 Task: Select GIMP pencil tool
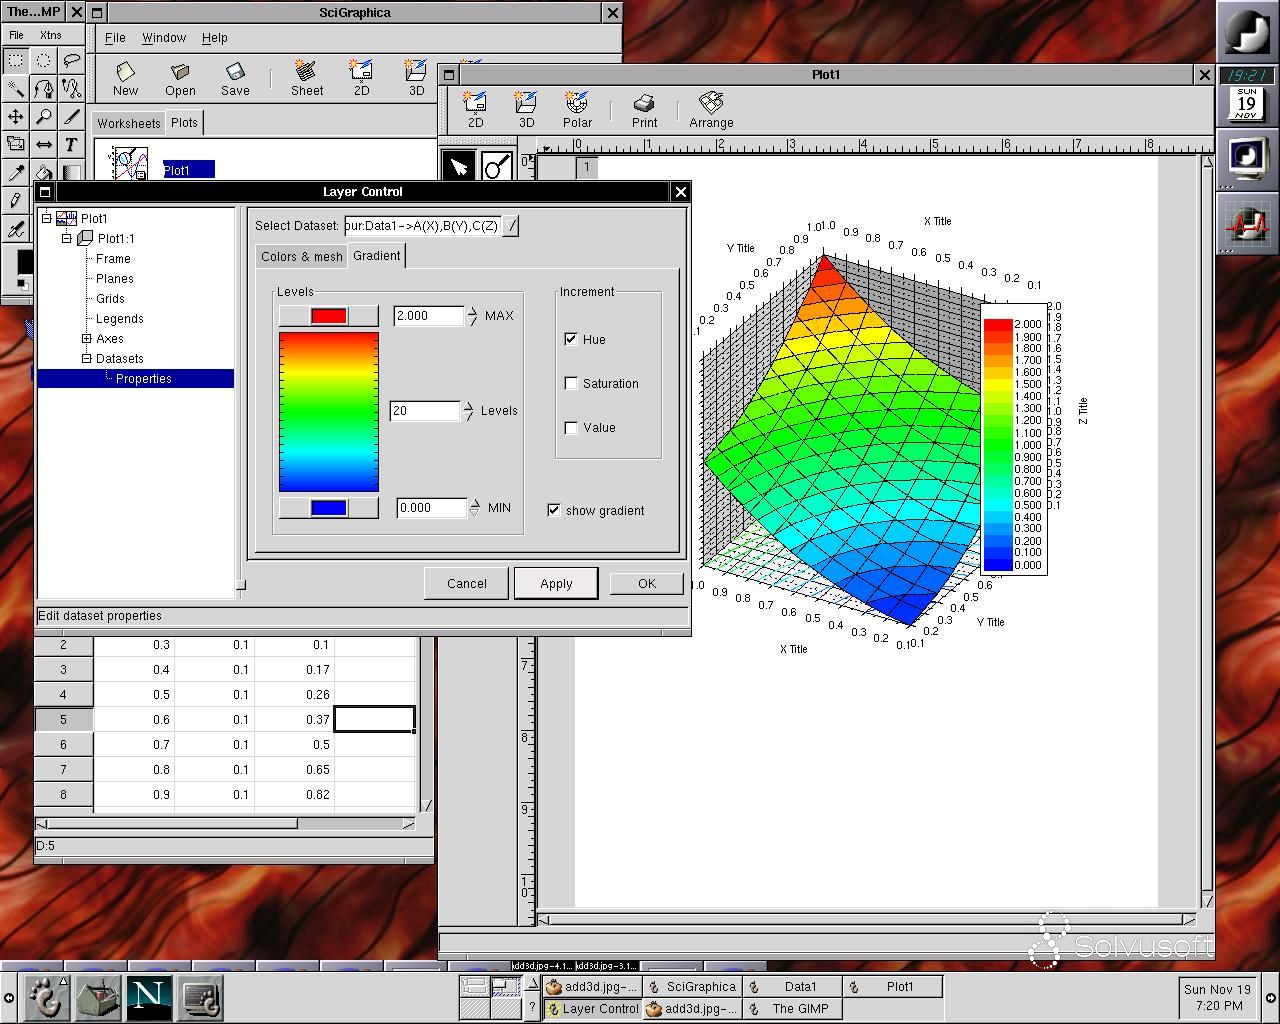15,200
